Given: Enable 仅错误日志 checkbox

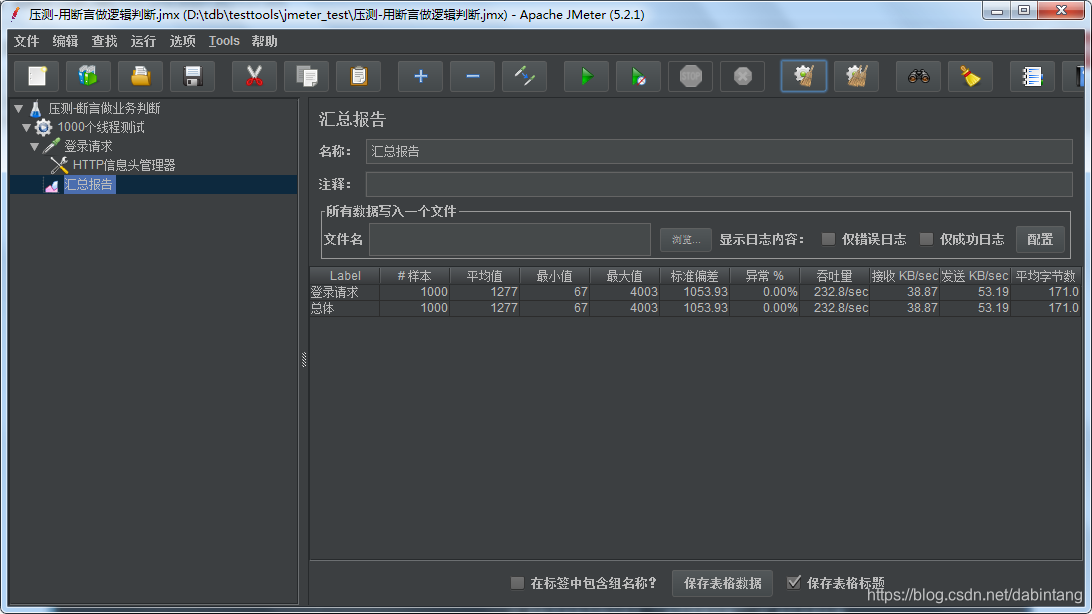Looking at the screenshot, I should pos(828,239).
